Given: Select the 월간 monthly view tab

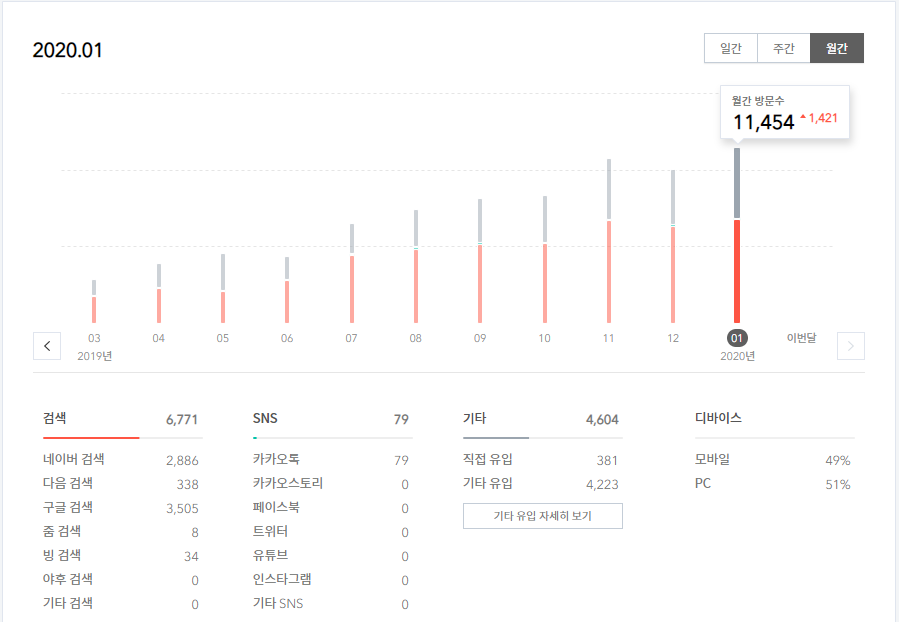Looking at the screenshot, I should (837, 48).
